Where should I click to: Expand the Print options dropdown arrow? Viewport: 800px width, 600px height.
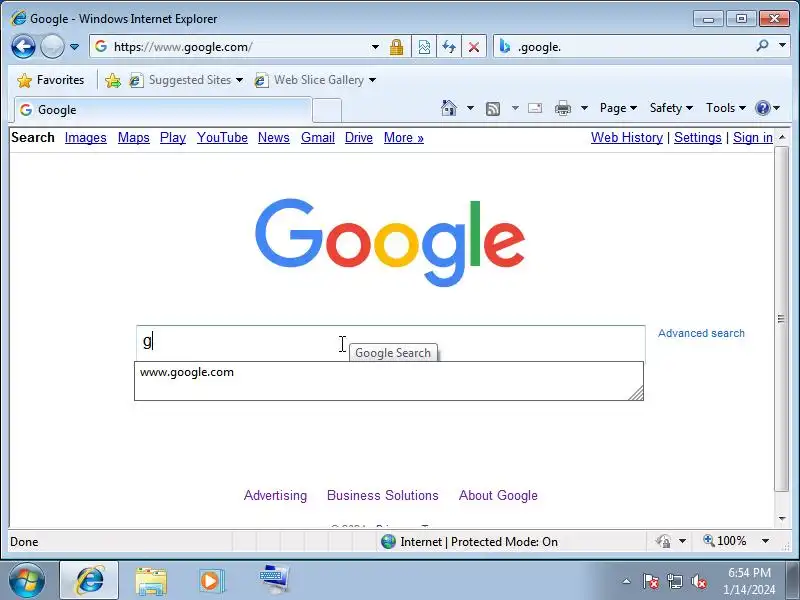[x=585, y=108]
